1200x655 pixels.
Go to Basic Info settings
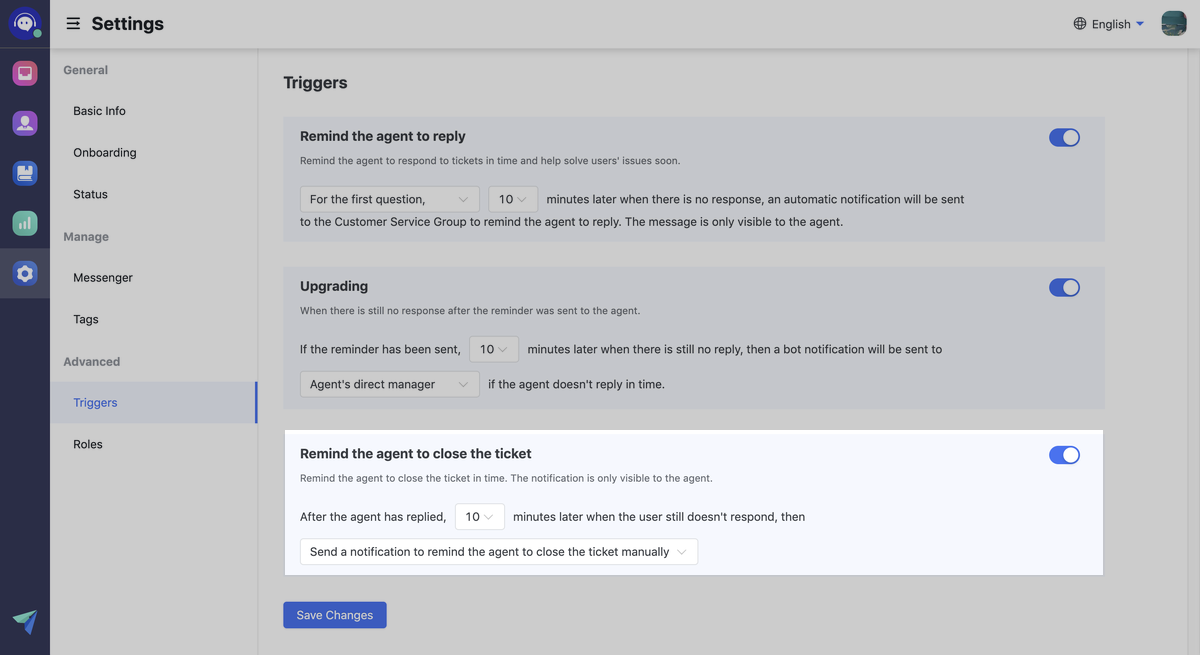point(99,111)
